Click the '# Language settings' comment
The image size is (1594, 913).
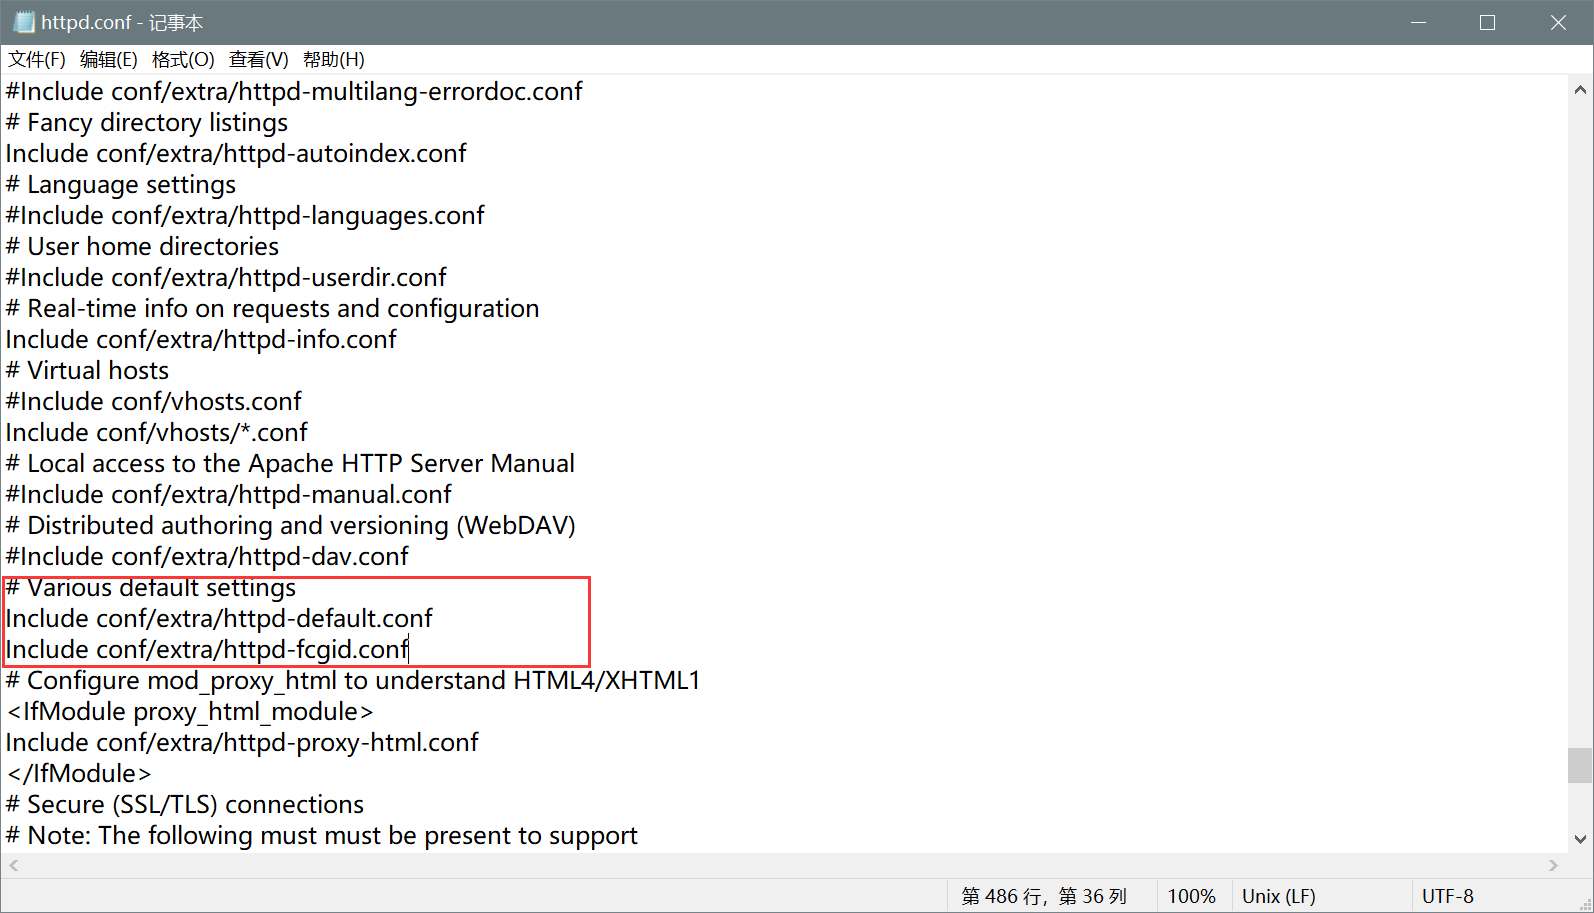[121, 185]
